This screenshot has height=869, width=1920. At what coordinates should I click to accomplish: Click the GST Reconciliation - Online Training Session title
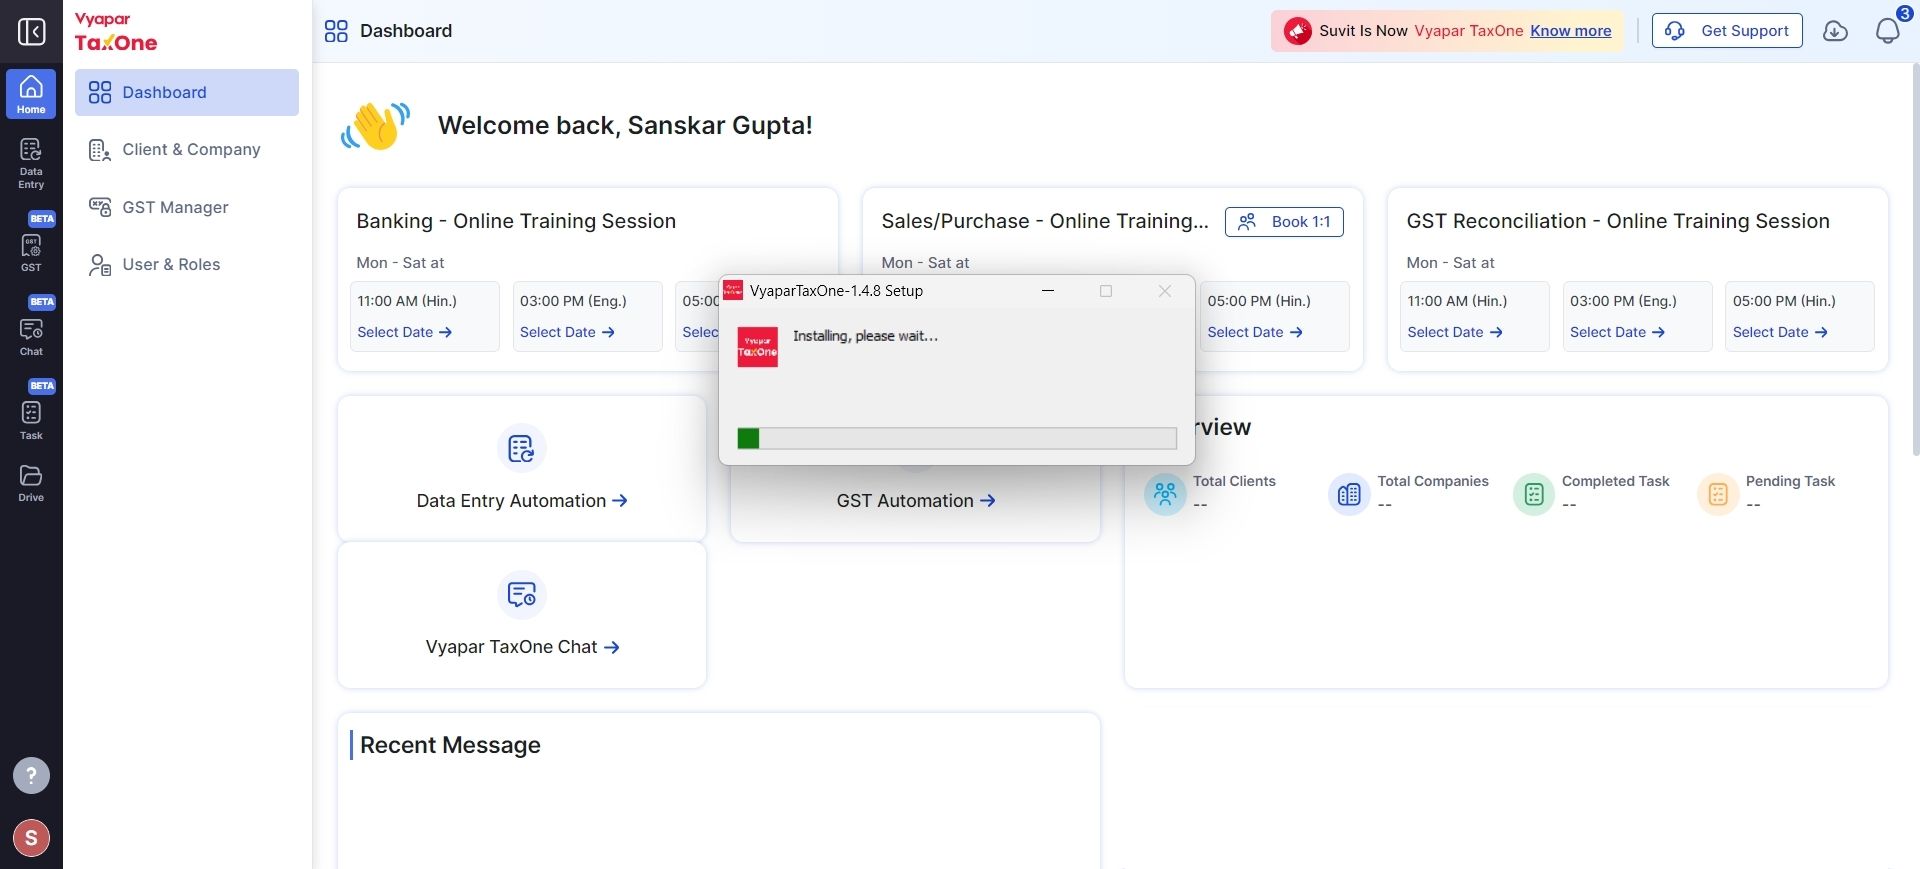[x=1618, y=221]
